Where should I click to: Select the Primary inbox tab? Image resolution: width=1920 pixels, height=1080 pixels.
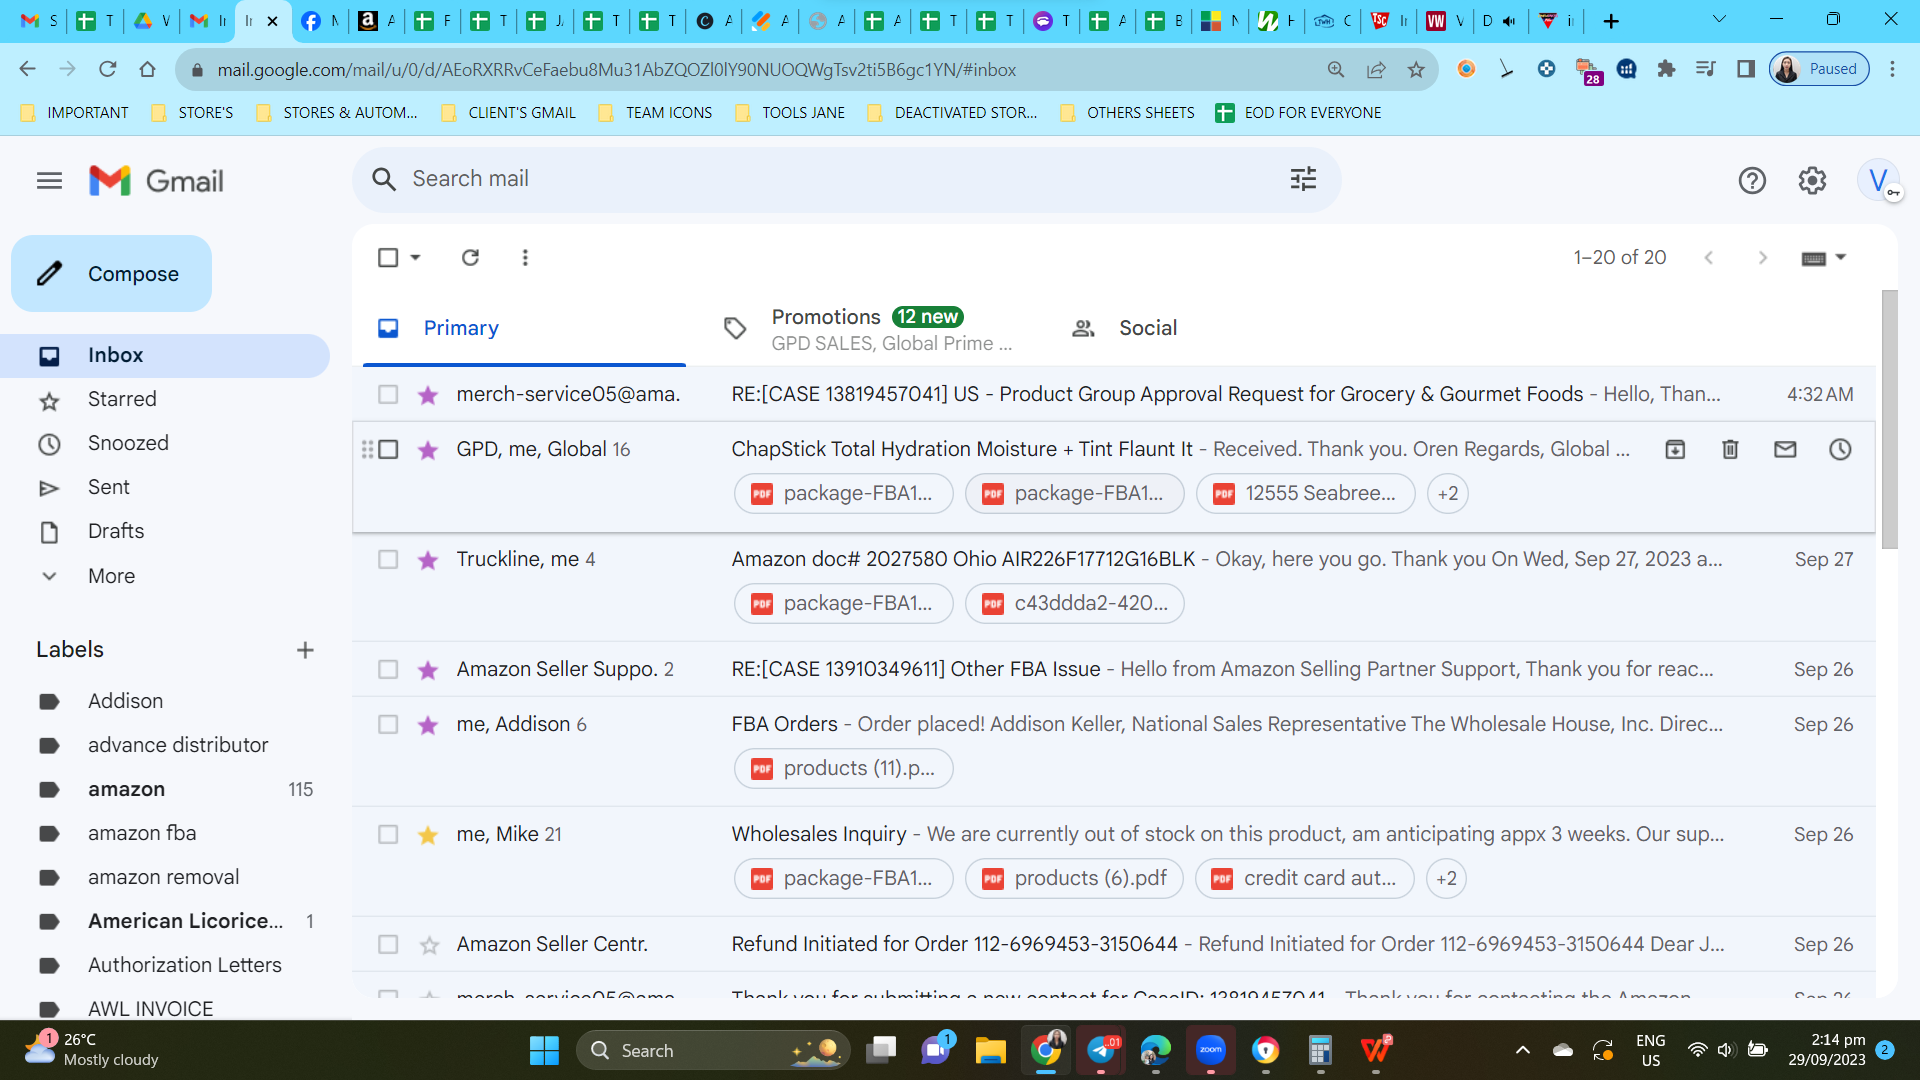tap(524, 329)
